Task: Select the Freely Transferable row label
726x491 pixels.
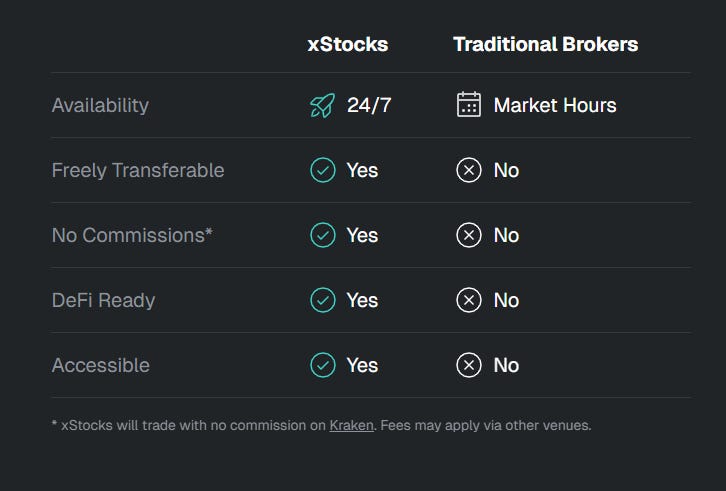Action: 138,170
